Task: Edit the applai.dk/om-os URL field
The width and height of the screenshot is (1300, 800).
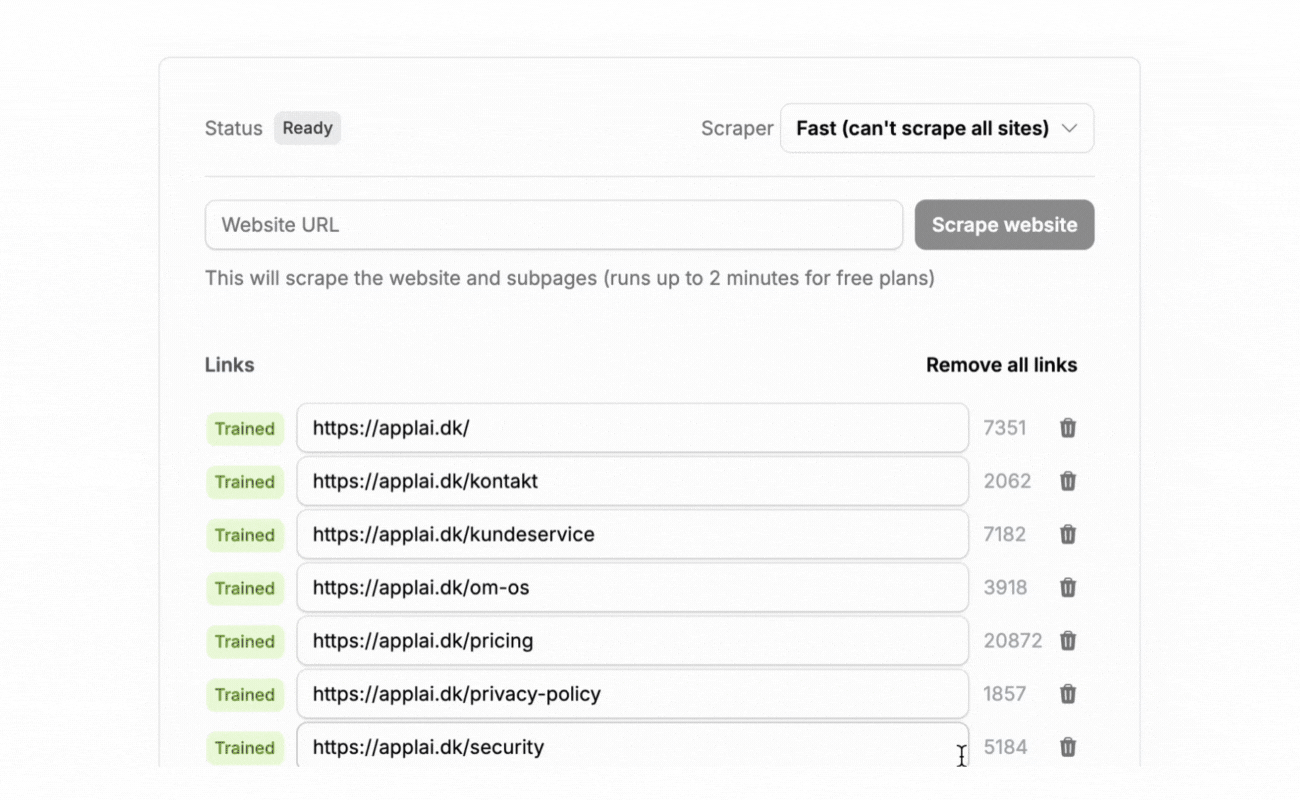Action: (x=632, y=587)
